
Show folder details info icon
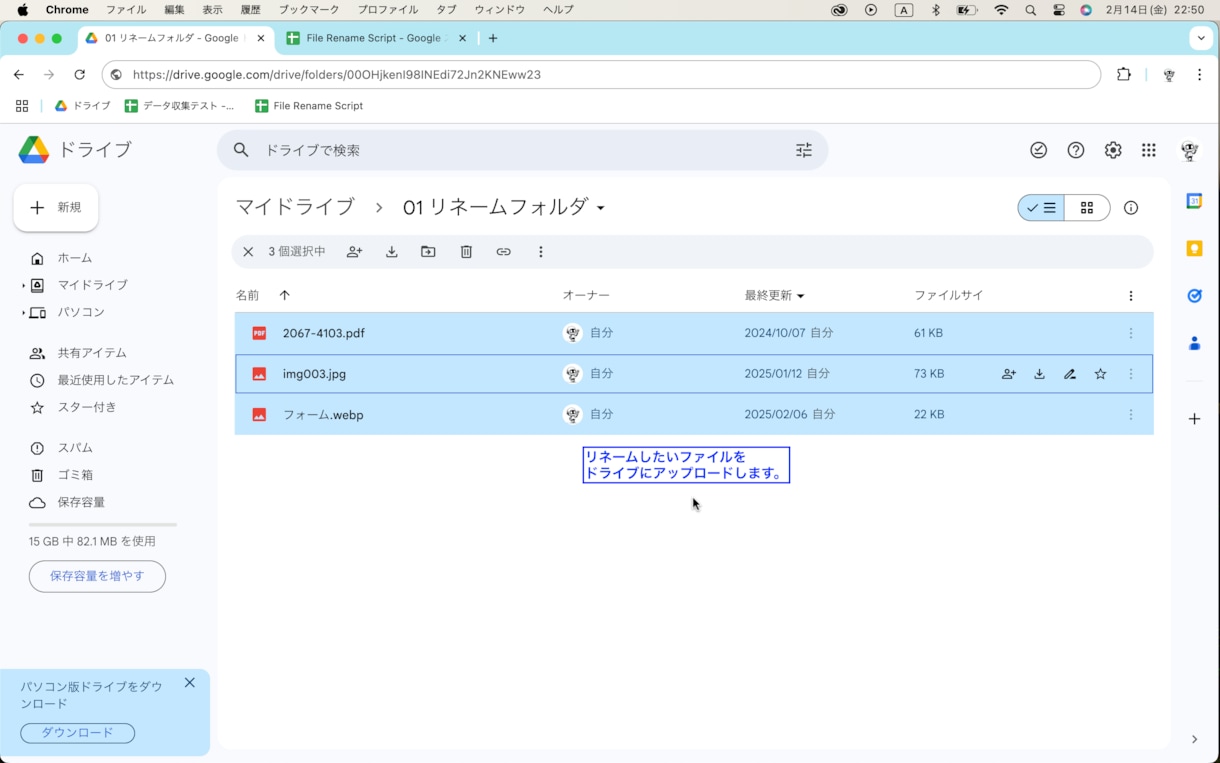pos(1131,208)
